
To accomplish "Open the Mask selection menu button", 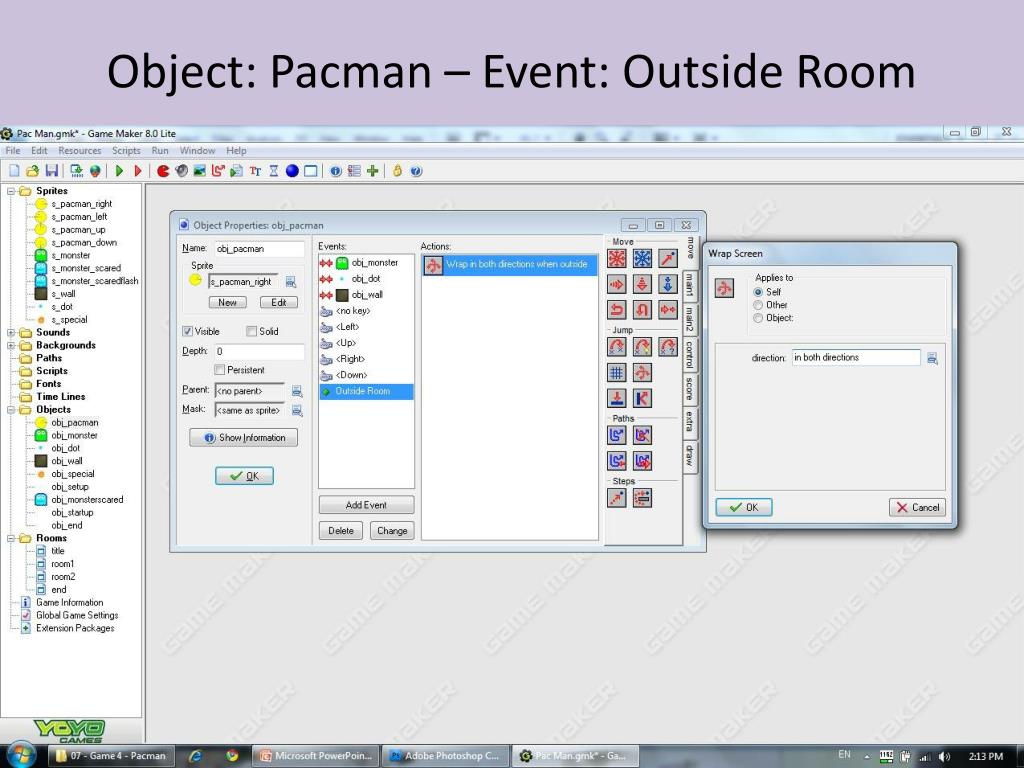I will click(x=297, y=410).
